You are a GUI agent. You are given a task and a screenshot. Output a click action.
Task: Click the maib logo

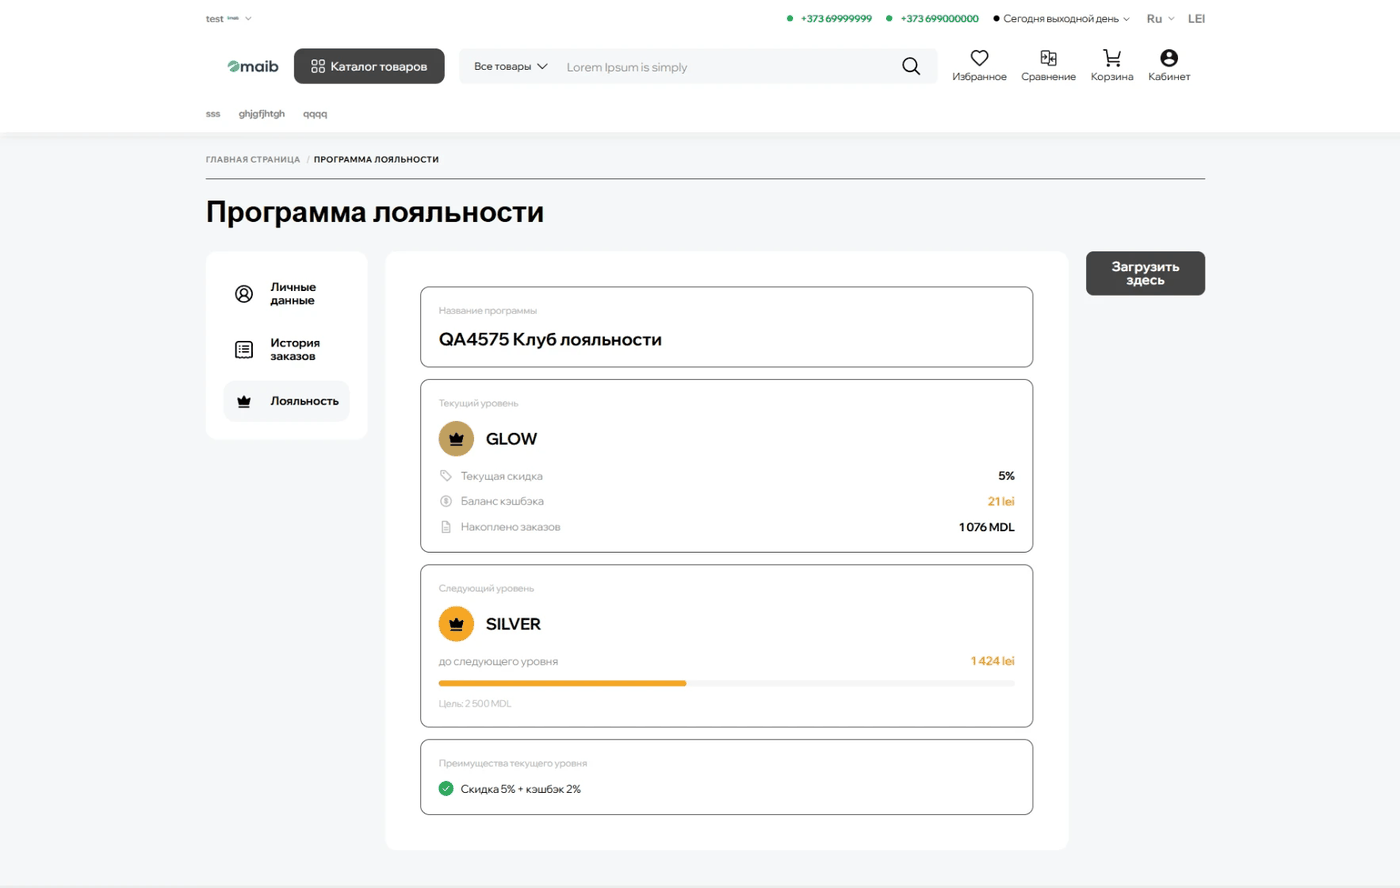click(253, 66)
